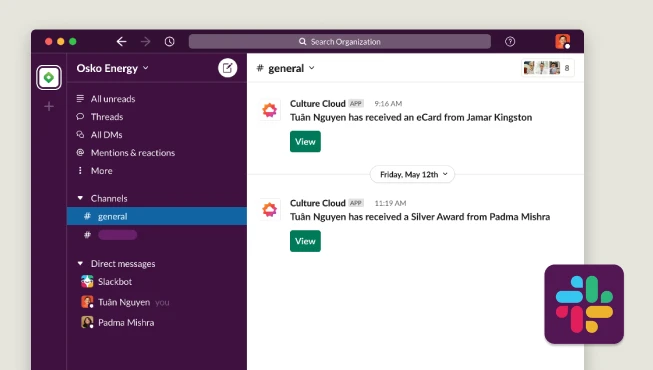This screenshot has height=370, width=653.
Task: View the Silver Award from Padma Mishra
Action: tap(305, 241)
